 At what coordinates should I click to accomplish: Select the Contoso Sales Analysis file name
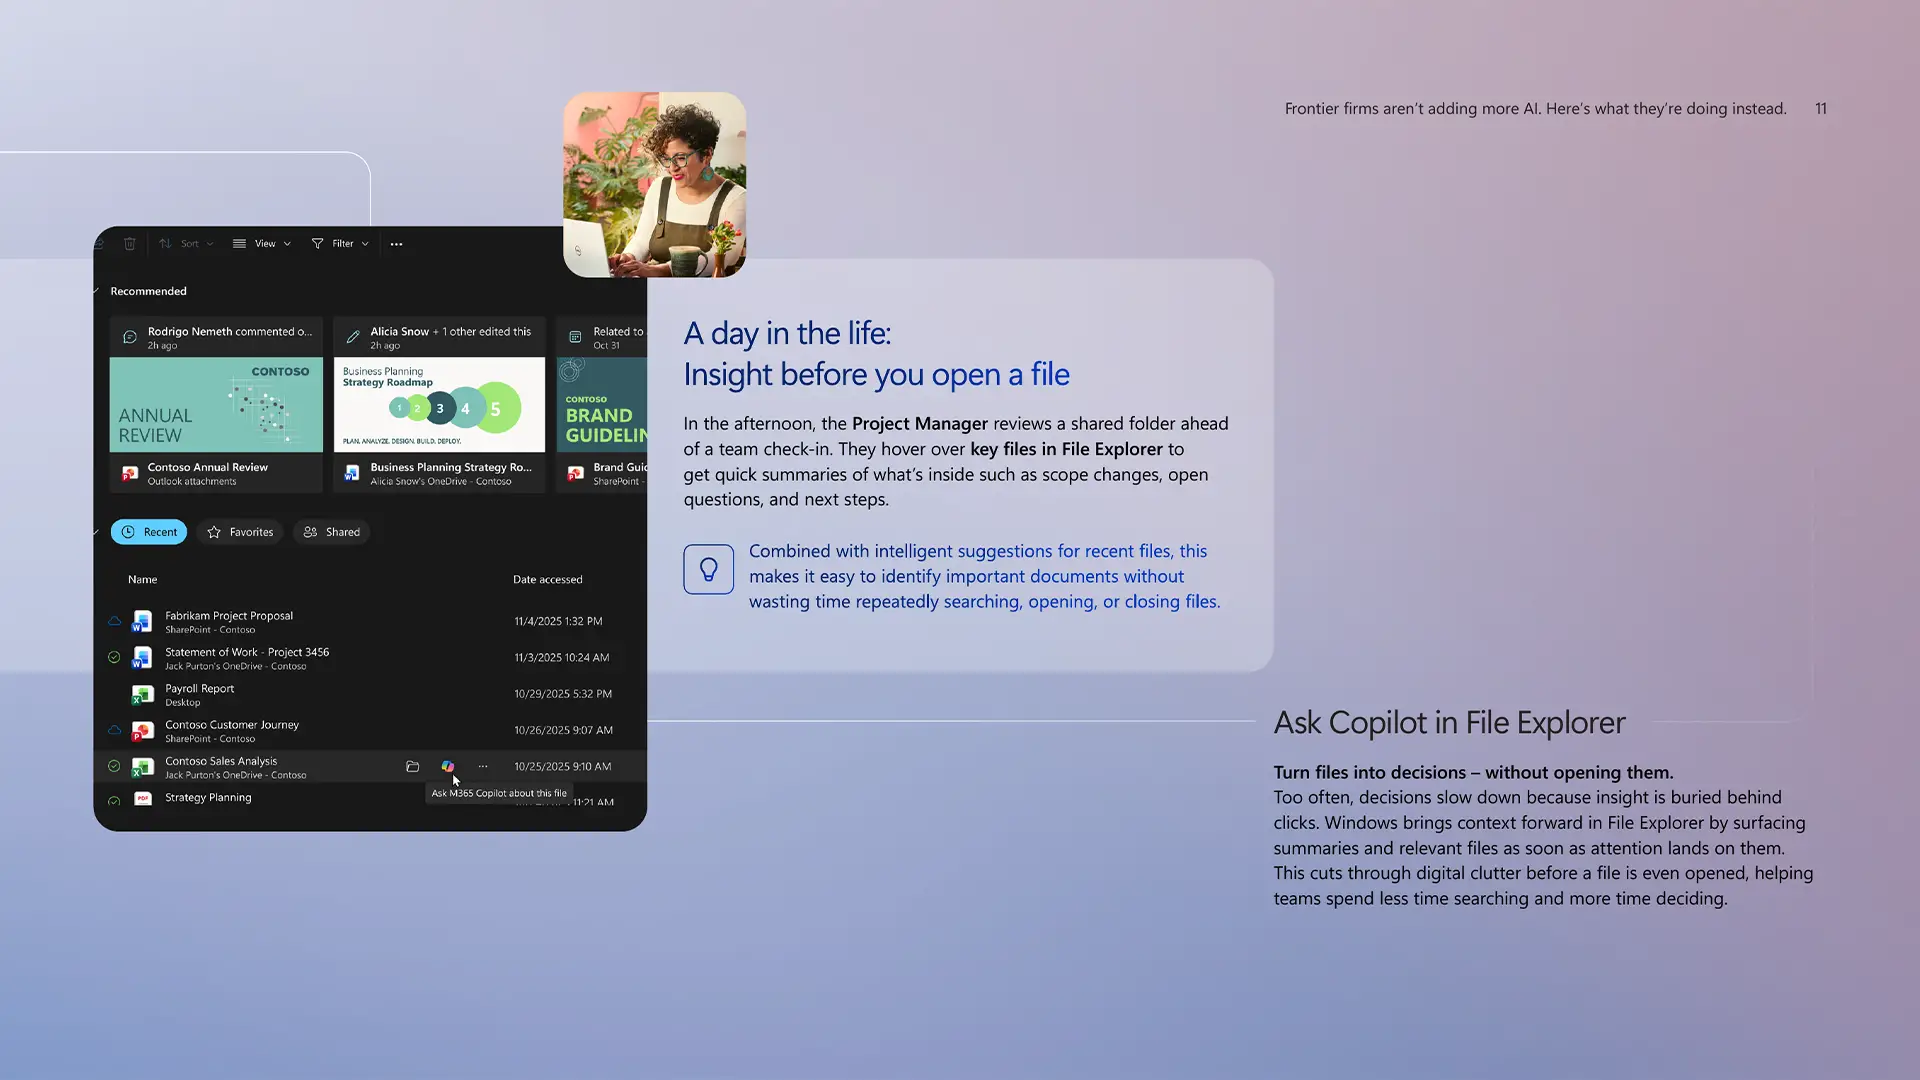(x=221, y=761)
